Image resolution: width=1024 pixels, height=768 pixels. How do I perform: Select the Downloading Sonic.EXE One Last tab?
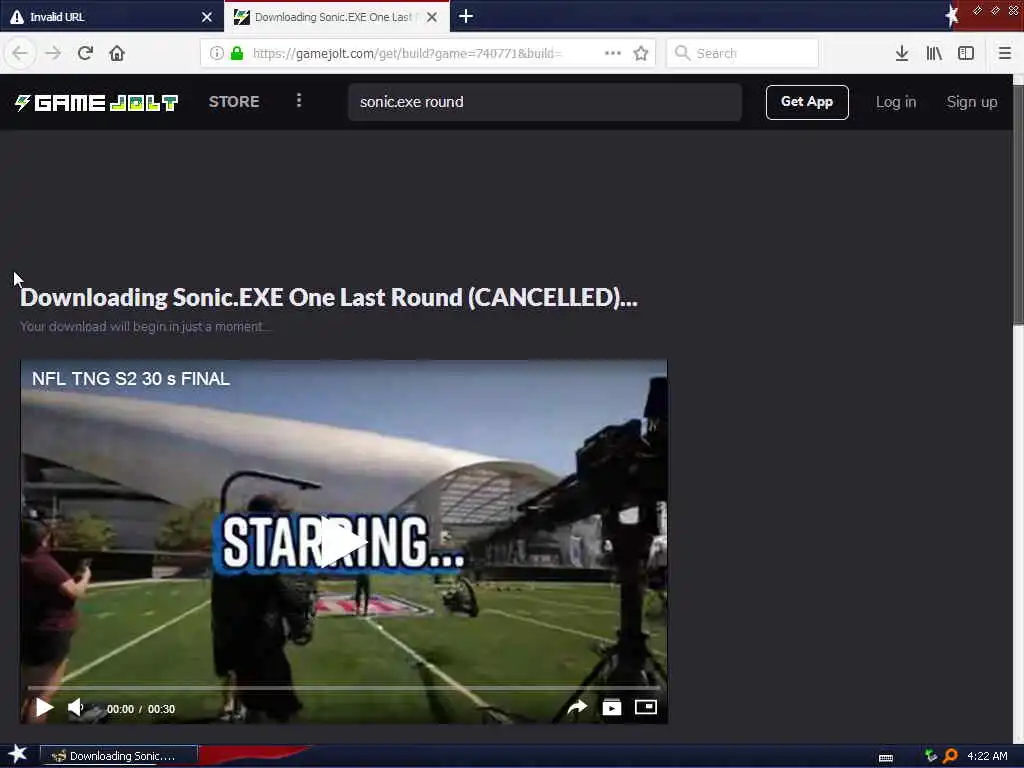[336, 16]
